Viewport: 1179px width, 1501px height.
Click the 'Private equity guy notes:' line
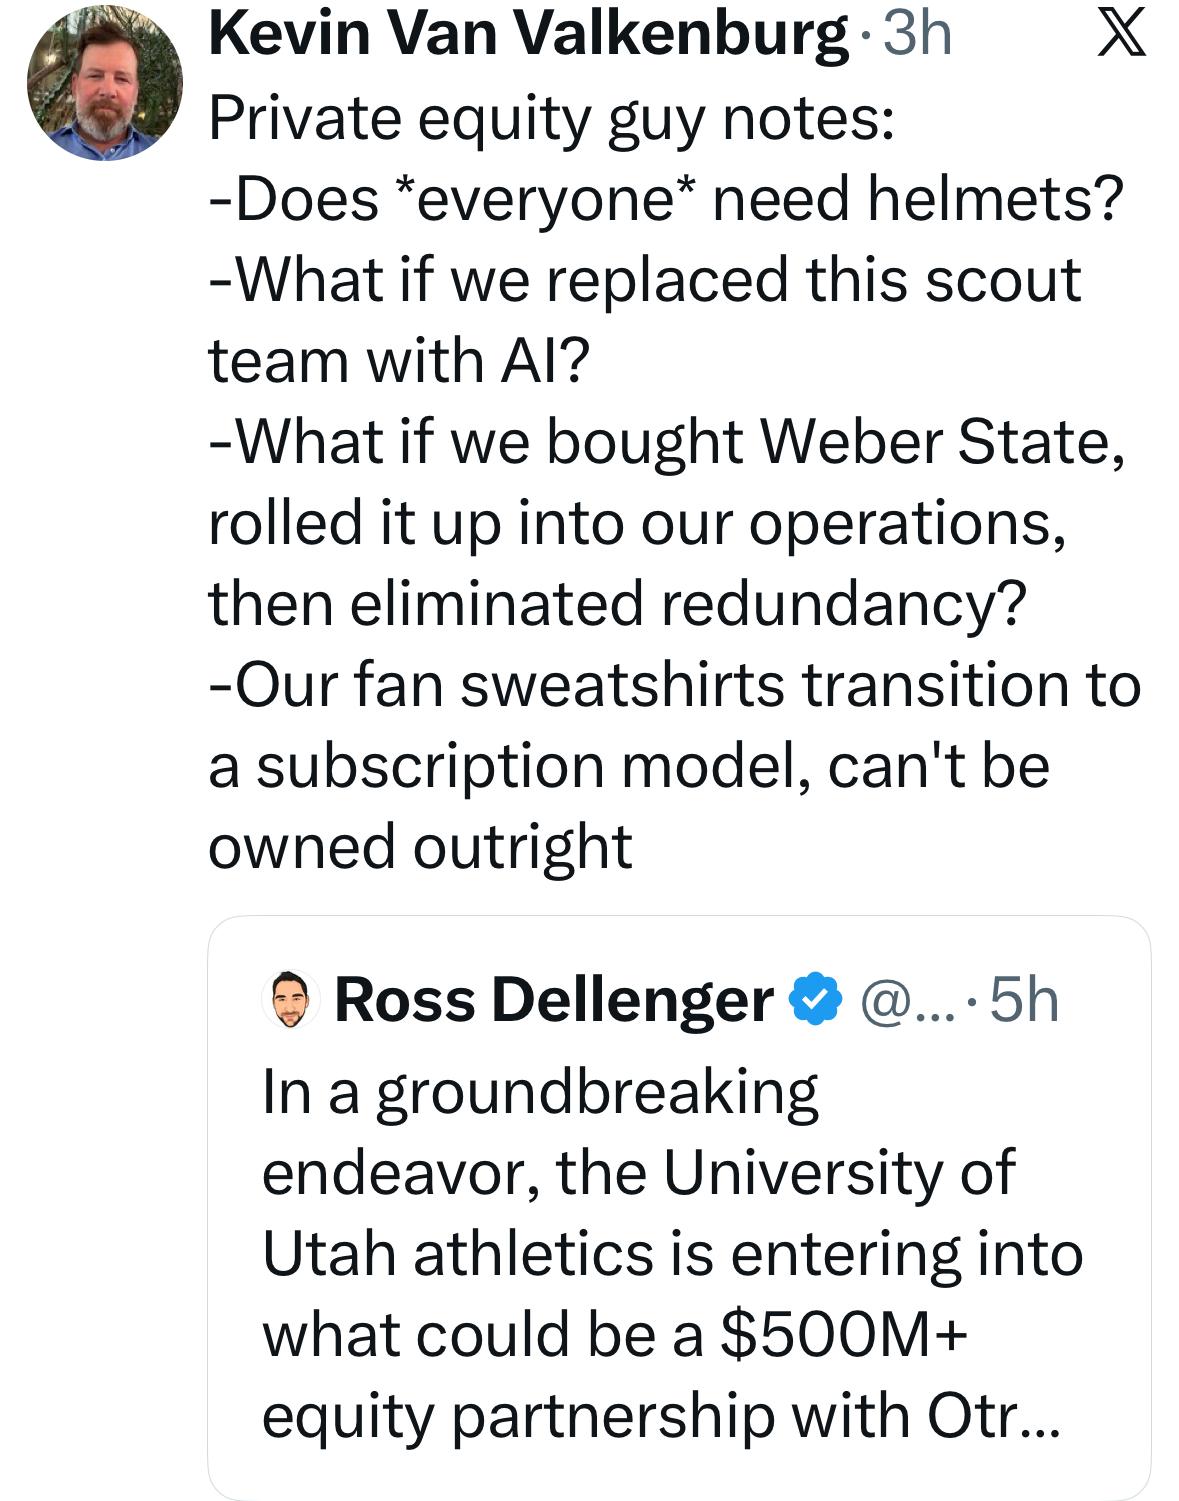[x=551, y=118]
